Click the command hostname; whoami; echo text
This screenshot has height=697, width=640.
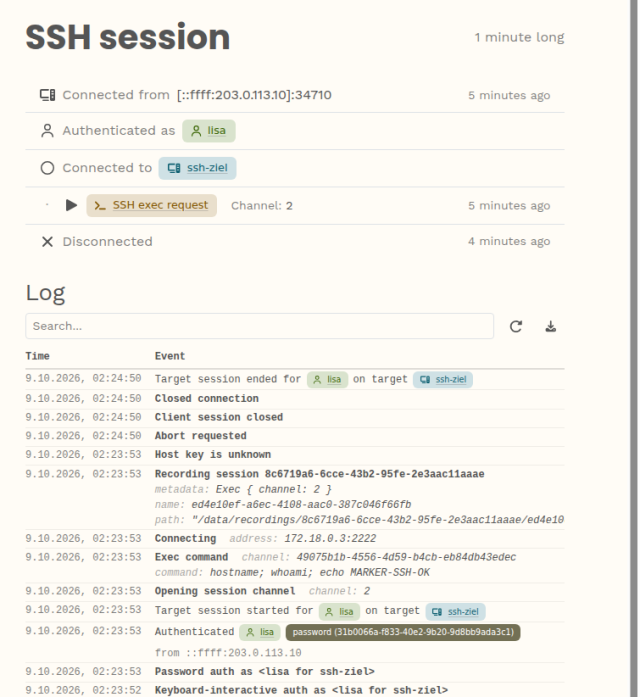[x=292, y=573]
